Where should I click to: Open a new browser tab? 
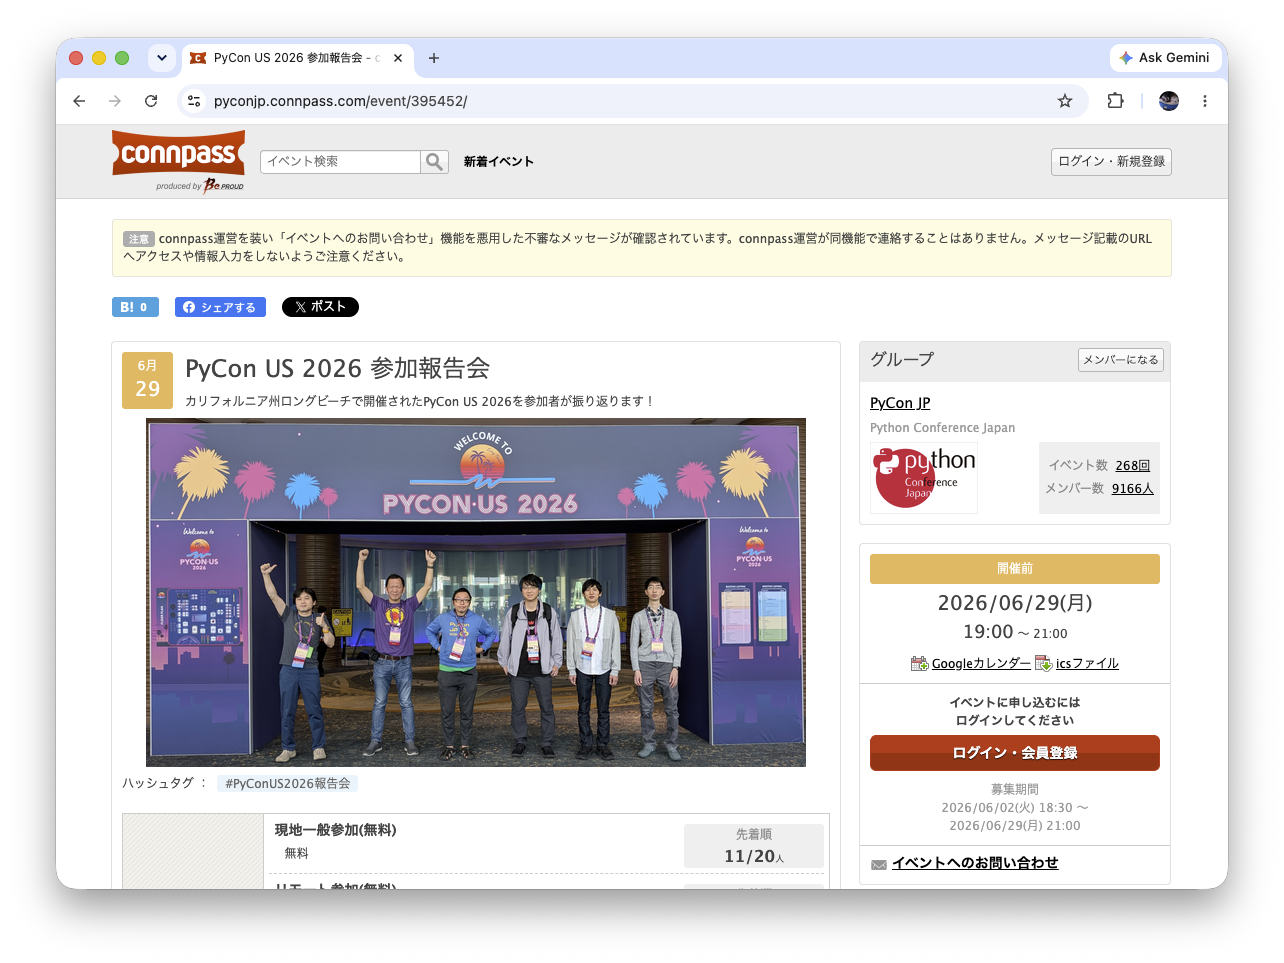[x=433, y=58]
